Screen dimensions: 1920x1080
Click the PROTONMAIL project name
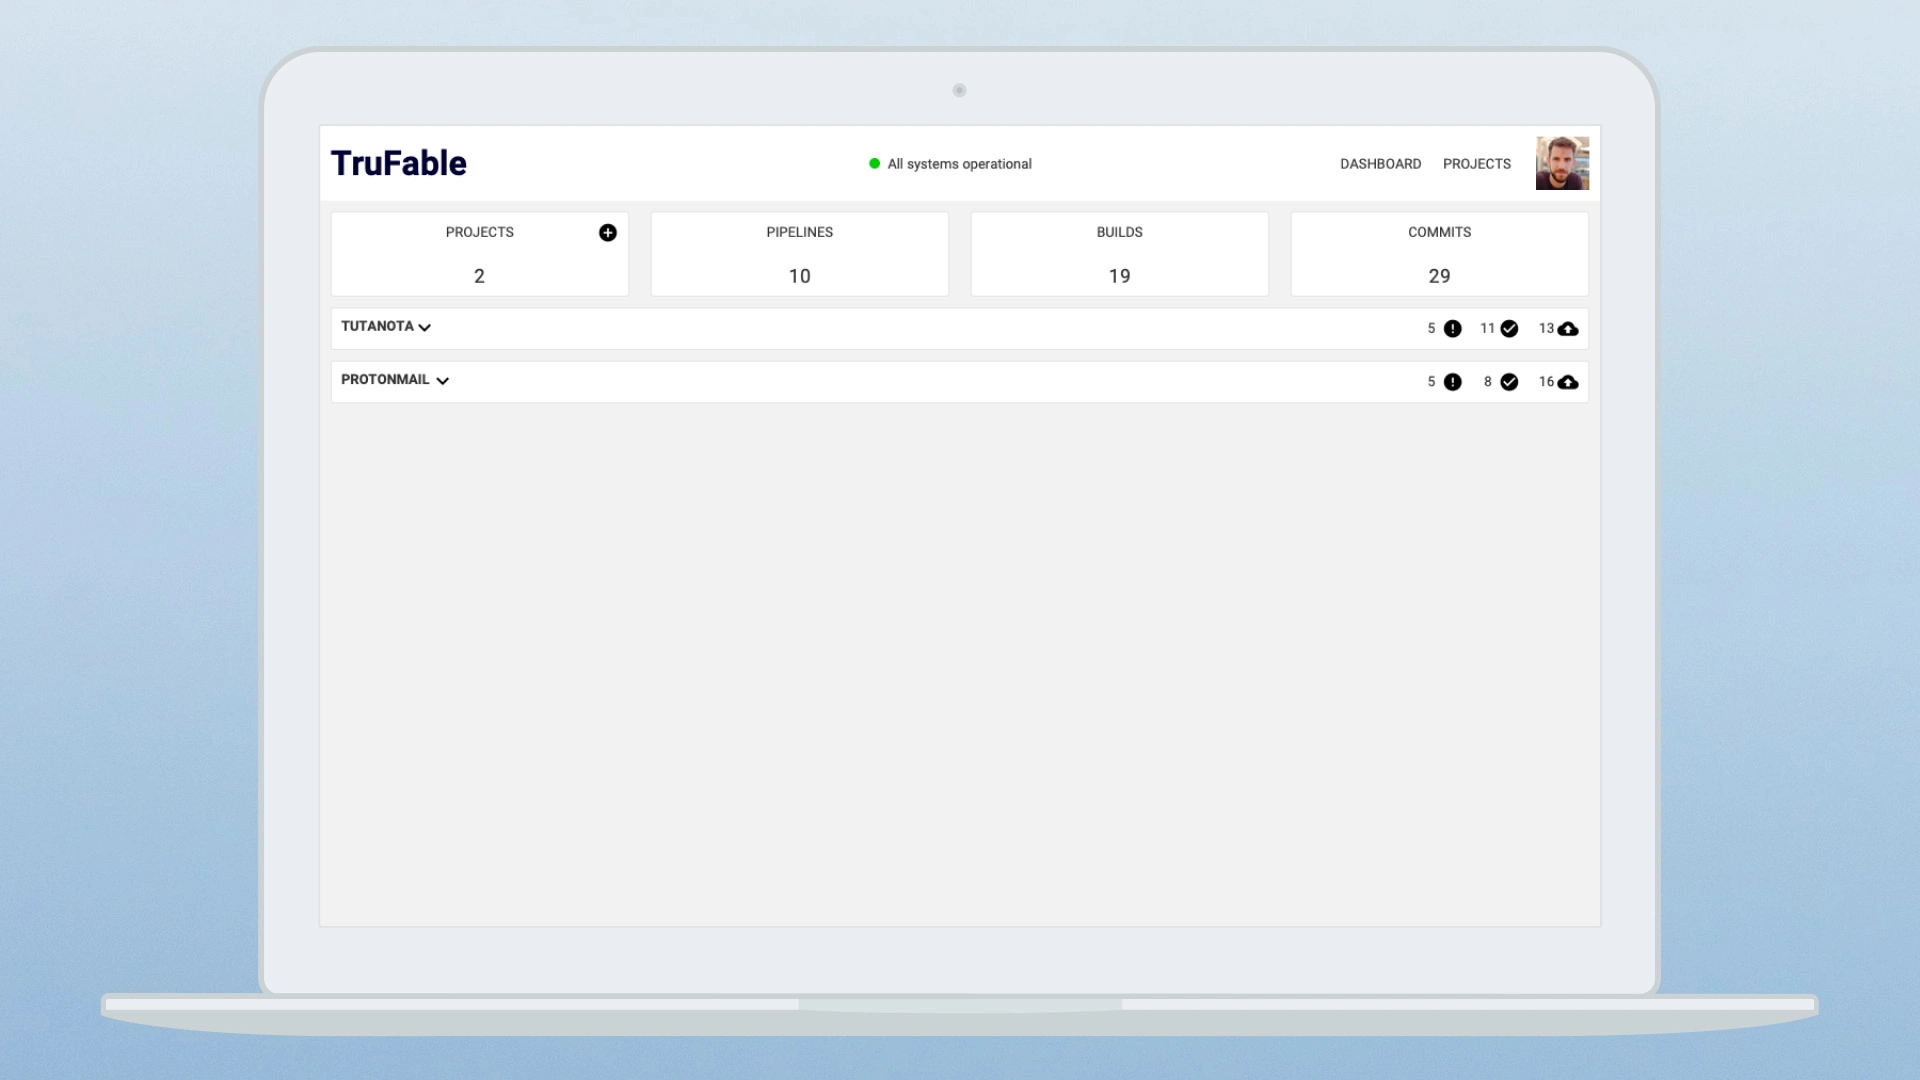click(x=385, y=379)
